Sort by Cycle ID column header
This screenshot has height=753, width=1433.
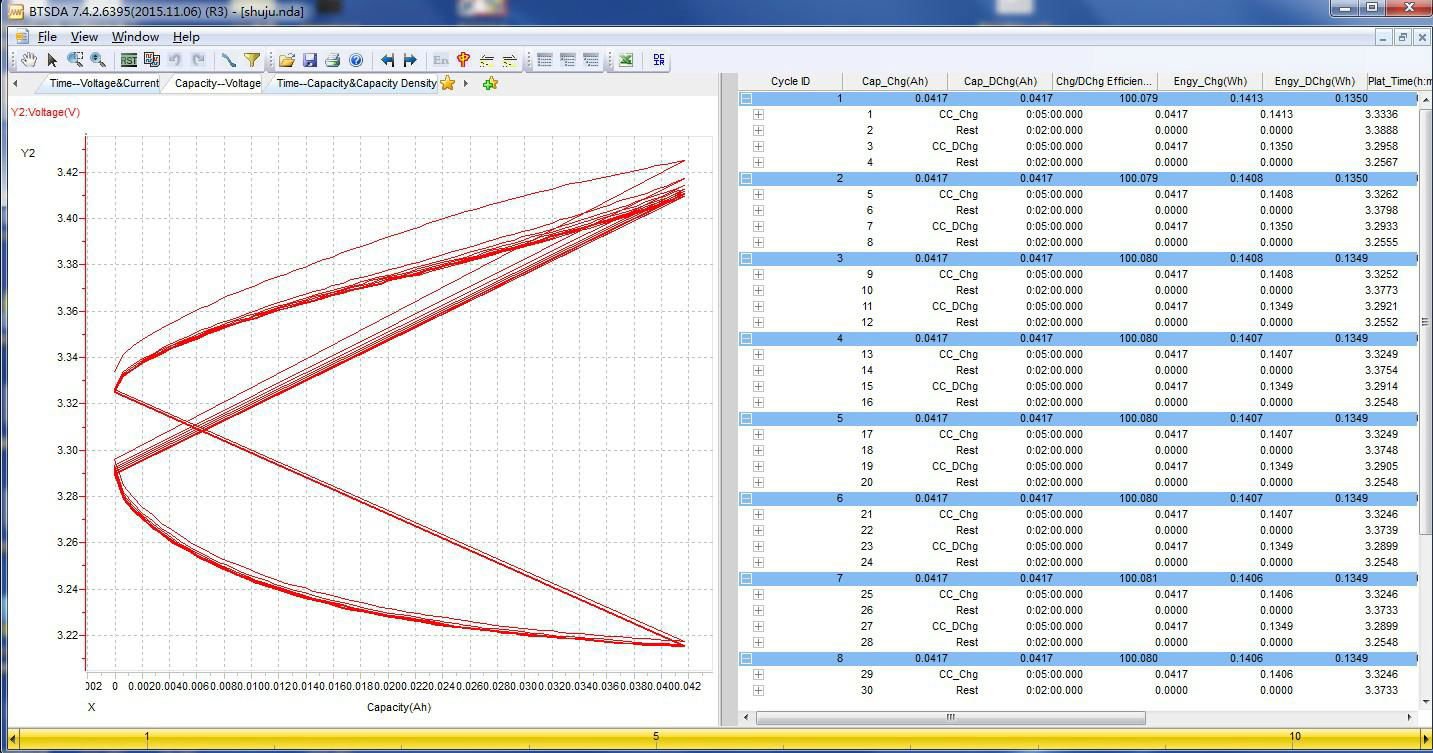[790, 81]
